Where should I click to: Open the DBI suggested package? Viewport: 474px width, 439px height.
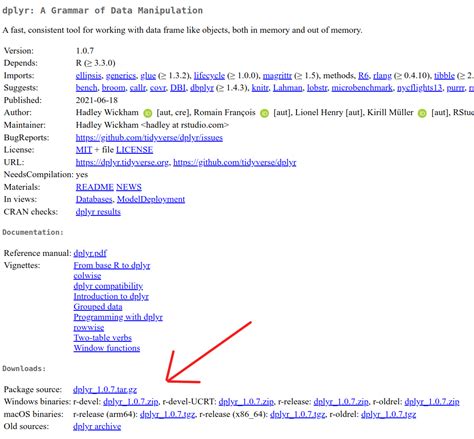[x=178, y=88]
